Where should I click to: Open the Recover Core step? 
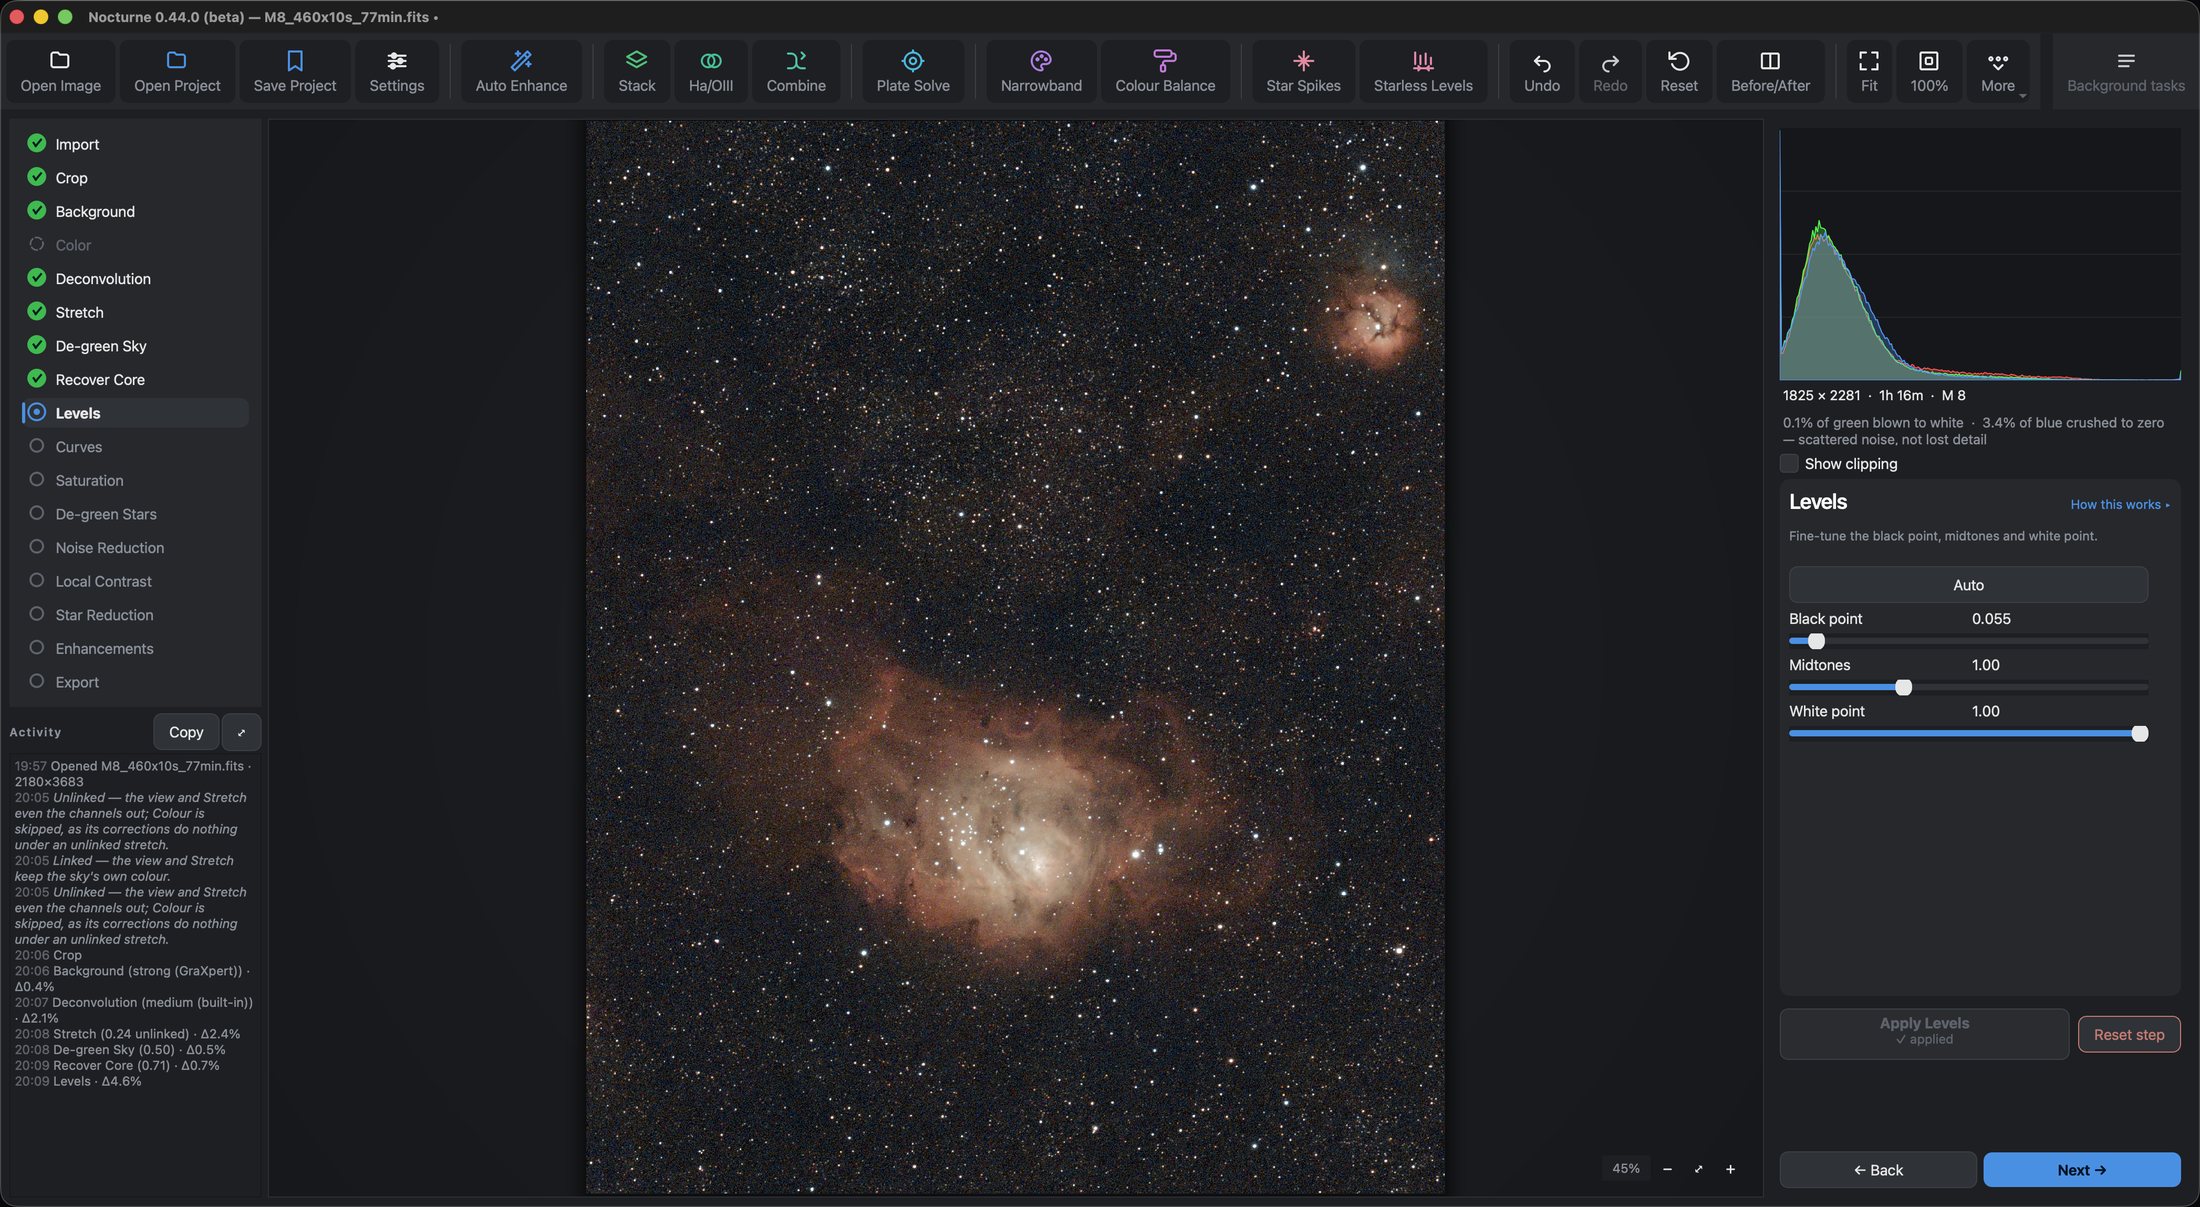click(135, 380)
